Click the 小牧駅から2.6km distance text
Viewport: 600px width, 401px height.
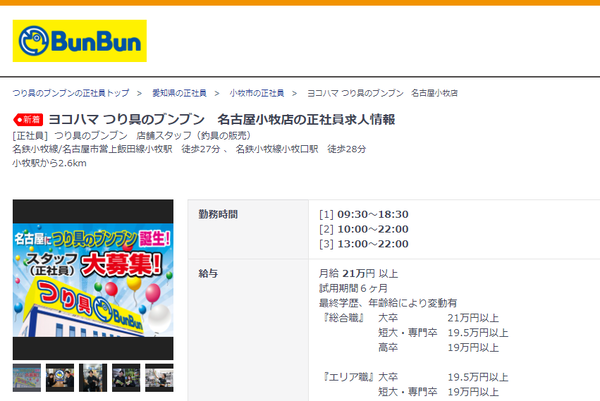pyautogui.click(x=49, y=163)
